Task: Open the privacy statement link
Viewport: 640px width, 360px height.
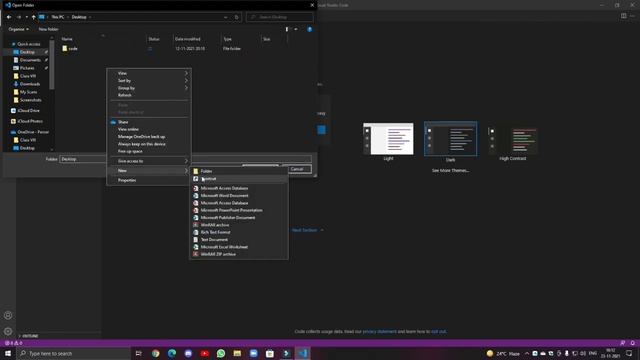Action: 379,331
